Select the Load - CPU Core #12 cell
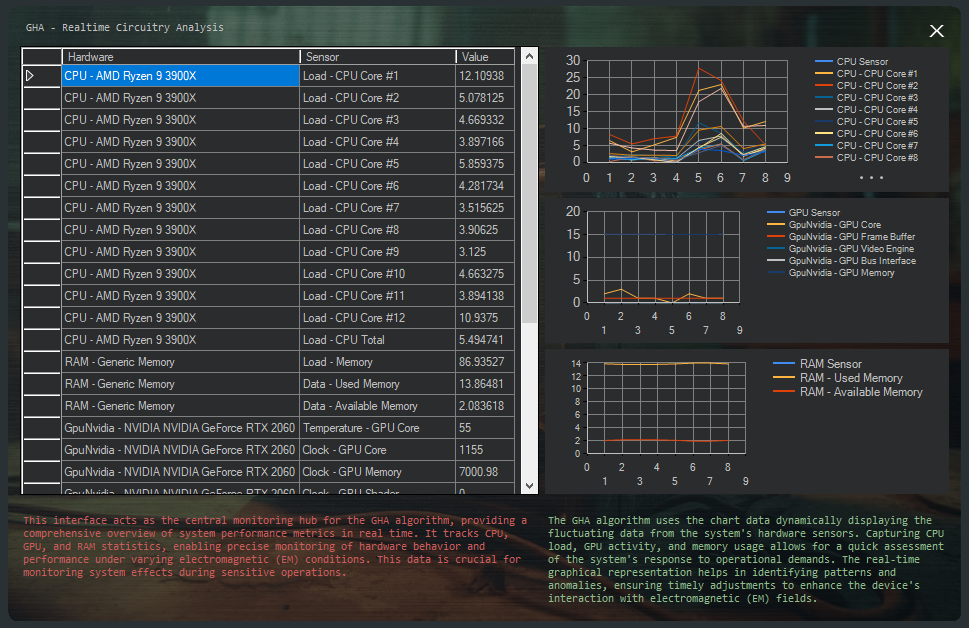The image size is (969, 628). tap(378, 318)
